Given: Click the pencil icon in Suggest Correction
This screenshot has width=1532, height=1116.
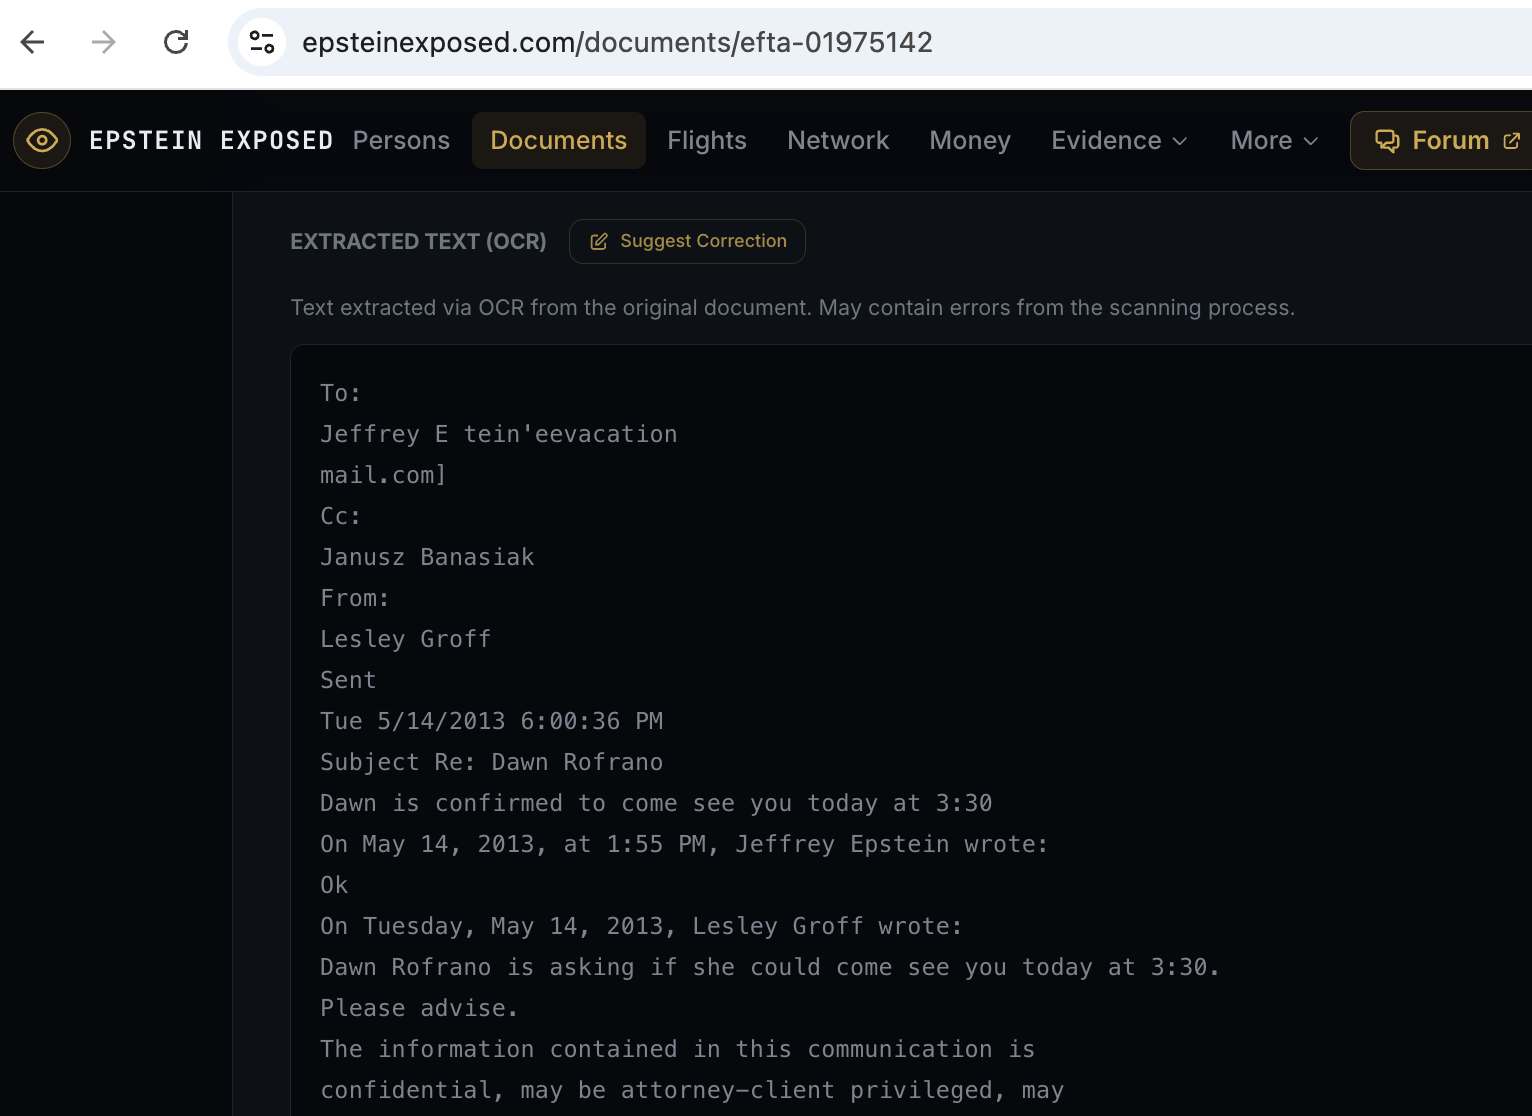Looking at the screenshot, I should (x=599, y=242).
